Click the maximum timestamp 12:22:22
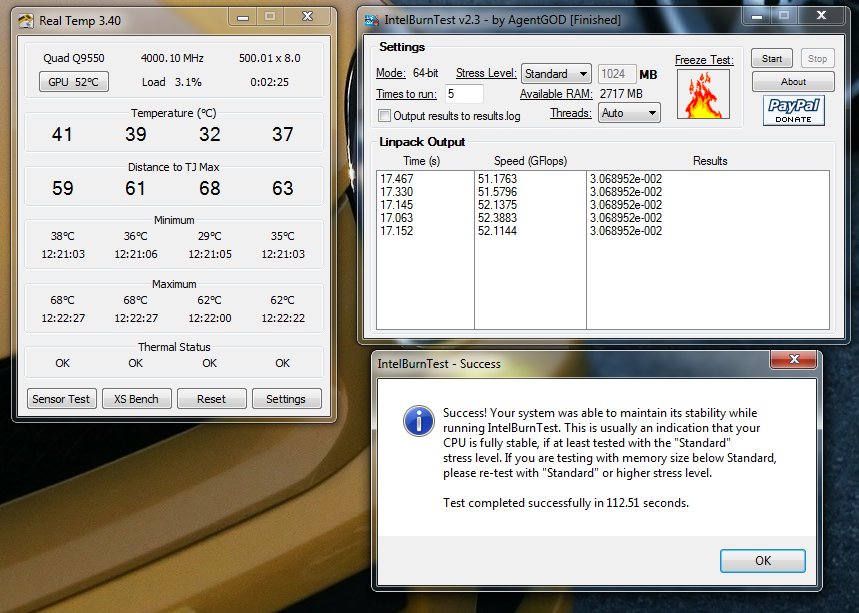This screenshot has height=613, width=859. click(283, 318)
